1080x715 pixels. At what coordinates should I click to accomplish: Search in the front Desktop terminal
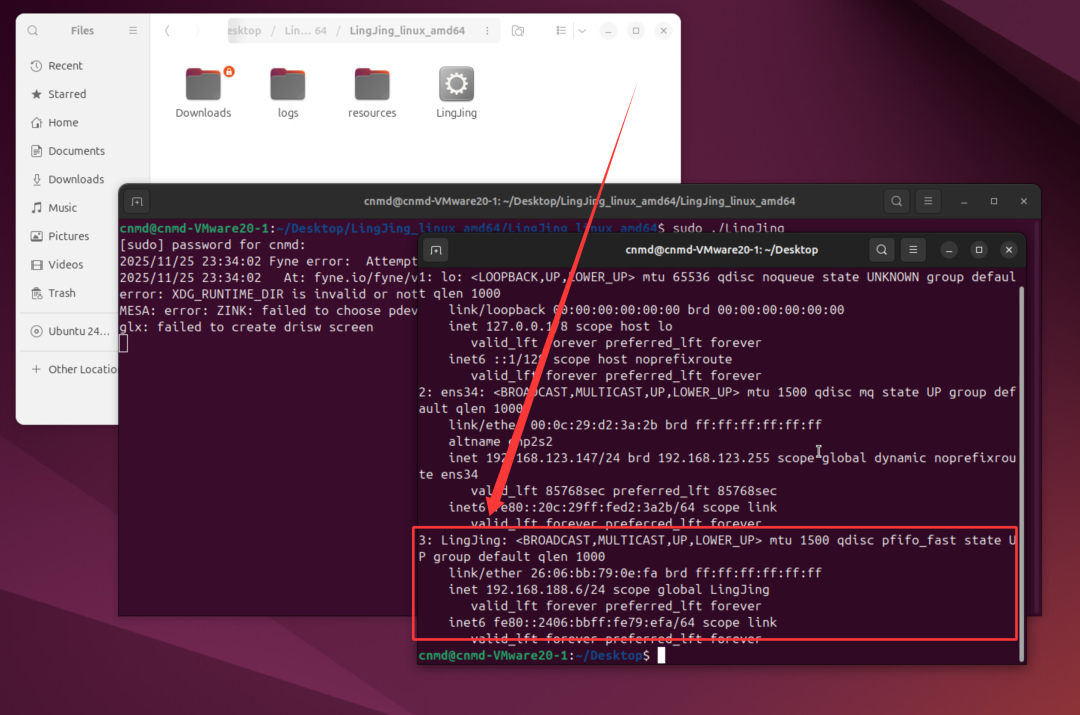(x=882, y=250)
